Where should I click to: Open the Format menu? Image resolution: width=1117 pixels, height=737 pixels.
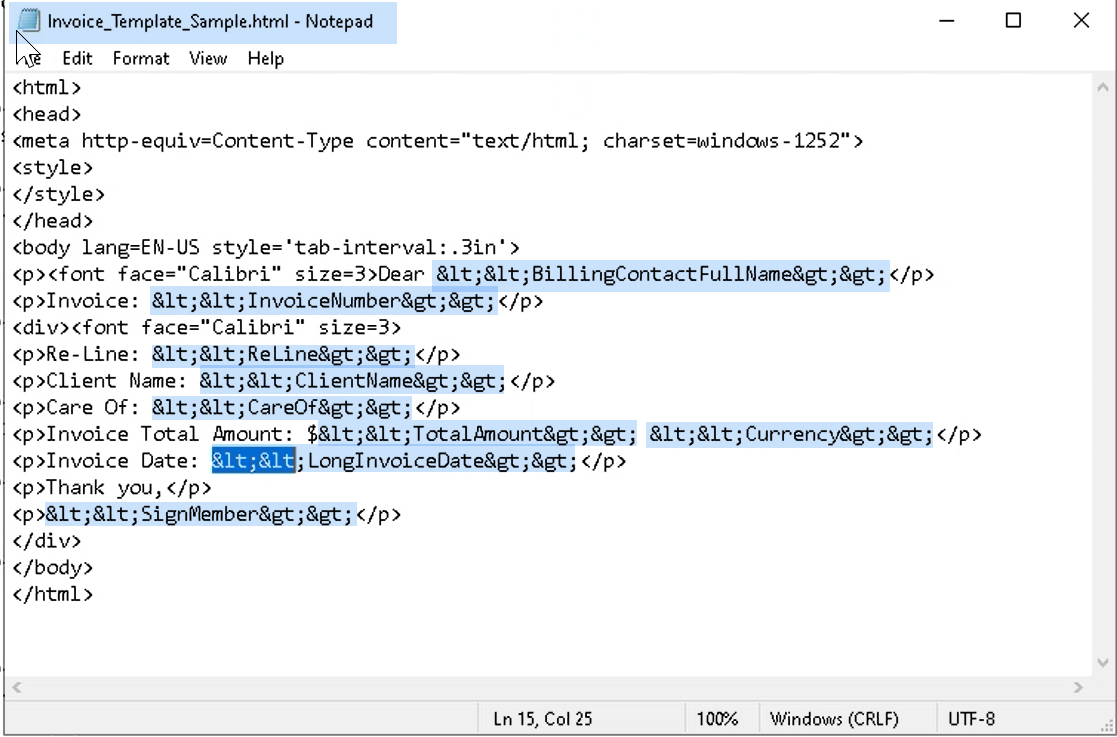(141, 58)
